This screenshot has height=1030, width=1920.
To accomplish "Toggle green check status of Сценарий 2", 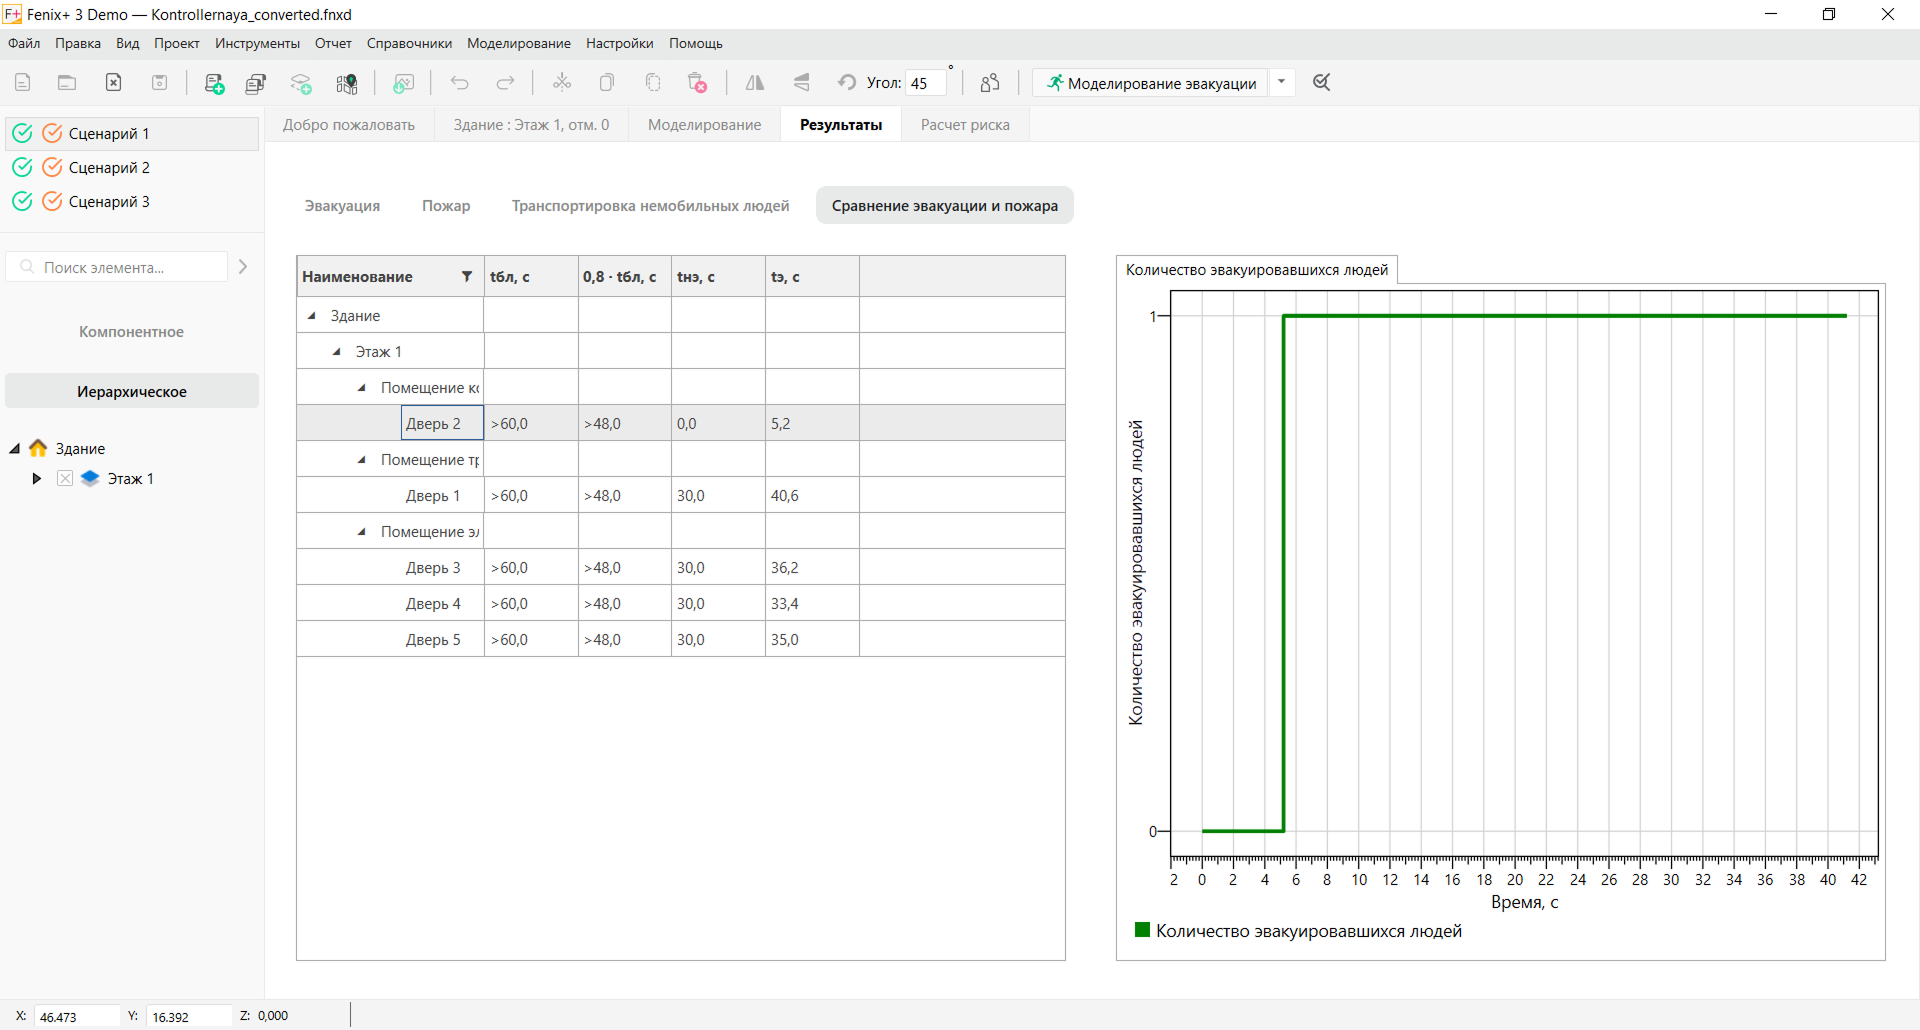I will tap(22, 168).
